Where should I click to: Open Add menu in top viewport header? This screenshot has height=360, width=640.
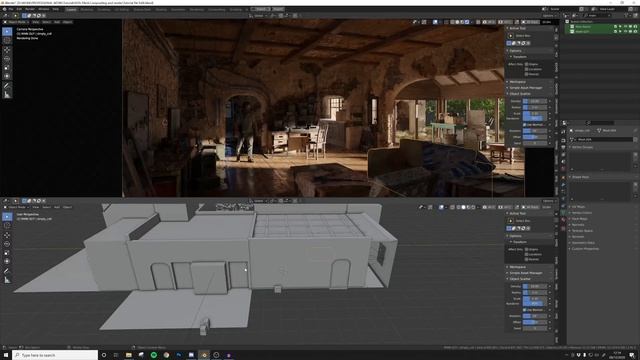(57, 22)
